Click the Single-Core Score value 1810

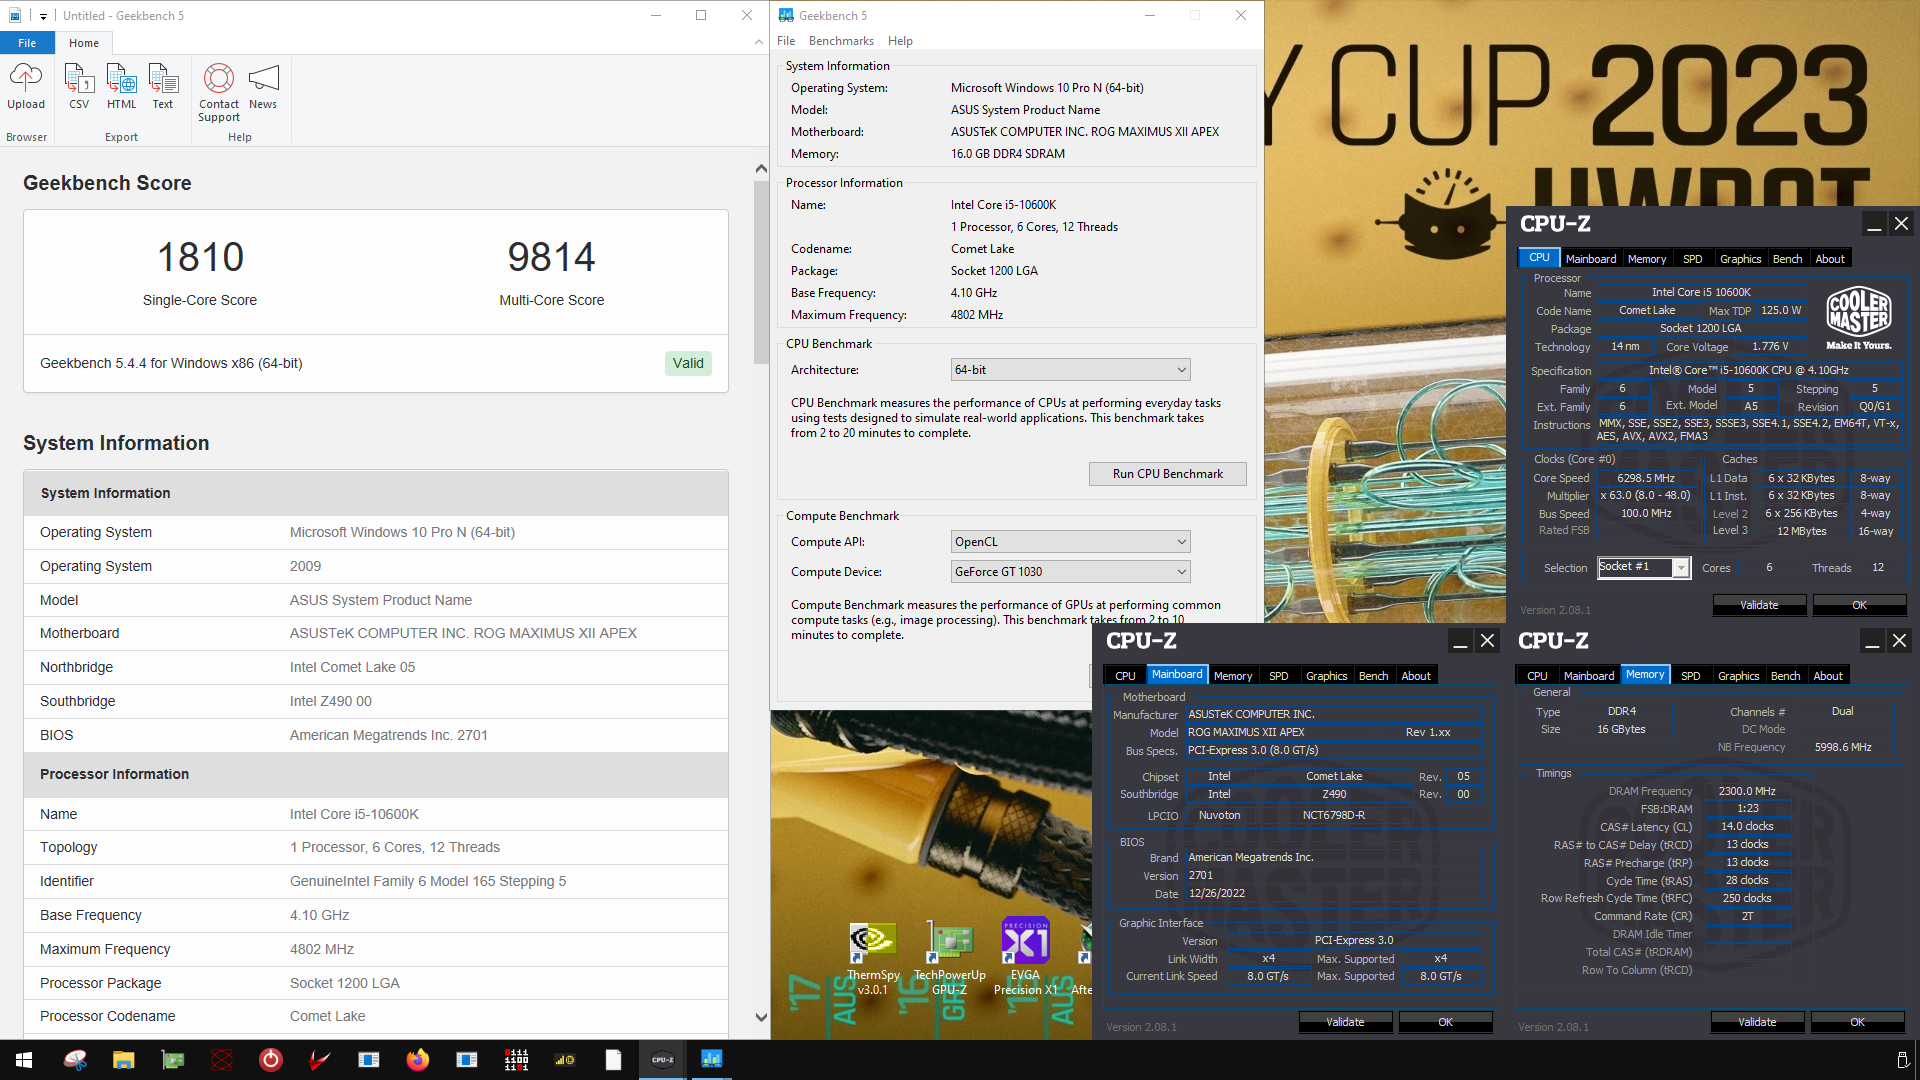tap(200, 257)
